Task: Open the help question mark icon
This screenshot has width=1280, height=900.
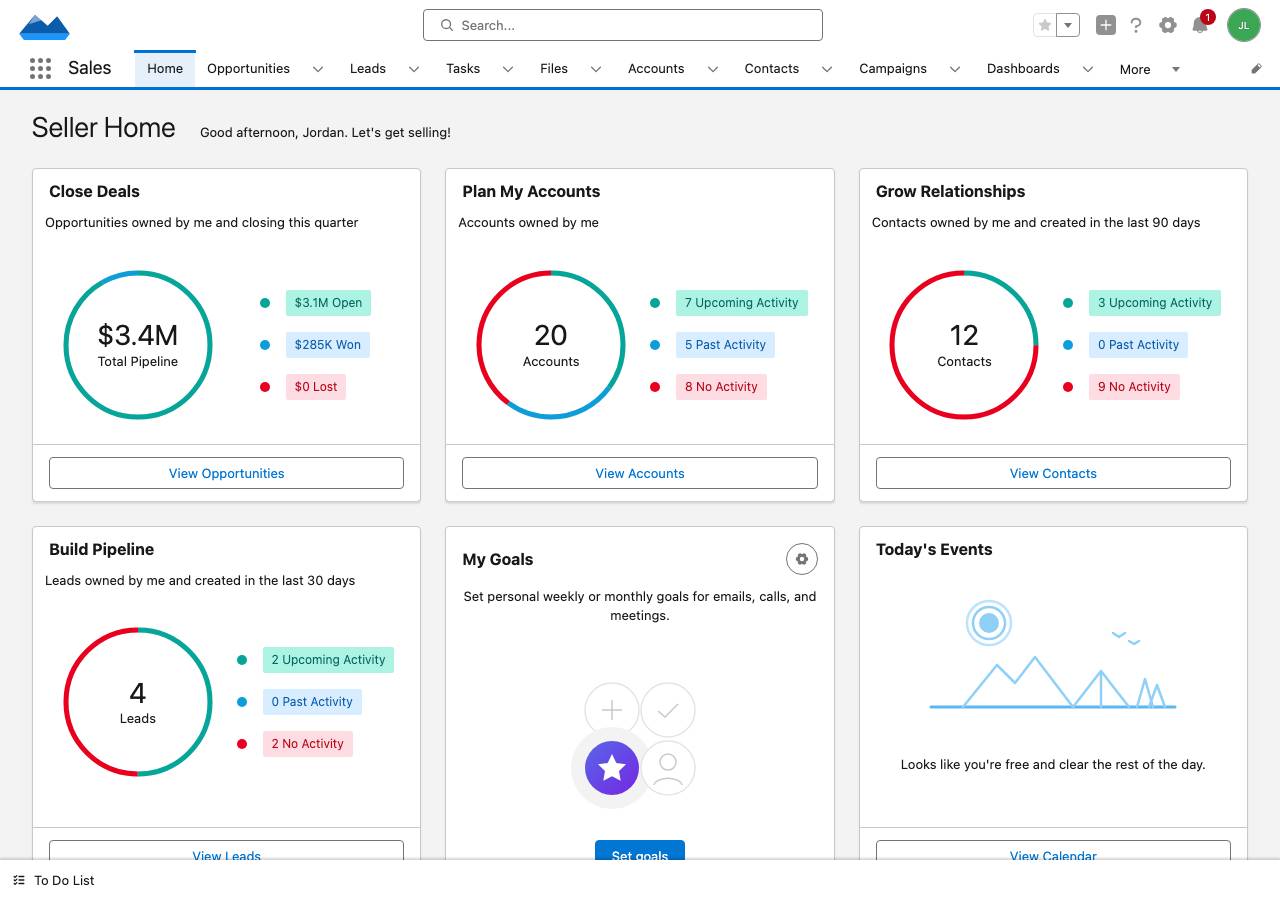Action: [1136, 25]
